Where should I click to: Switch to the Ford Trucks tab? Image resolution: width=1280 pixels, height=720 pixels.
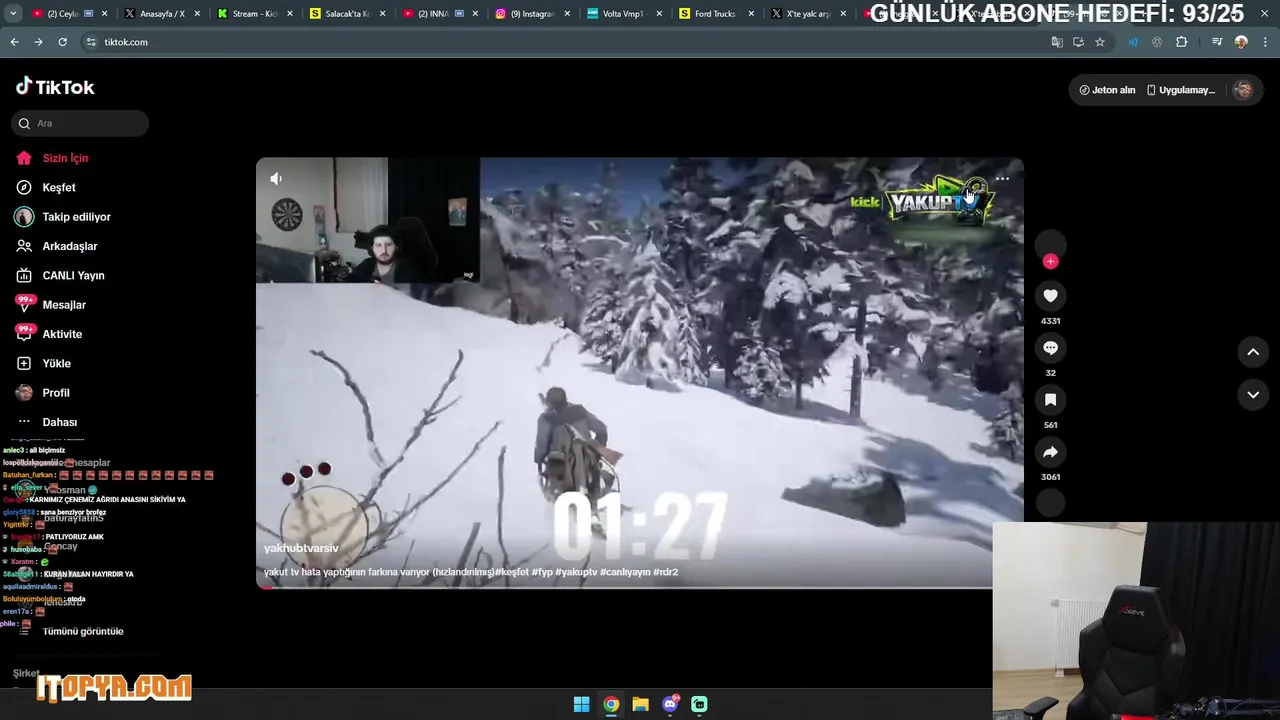pyautogui.click(x=714, y=14)
